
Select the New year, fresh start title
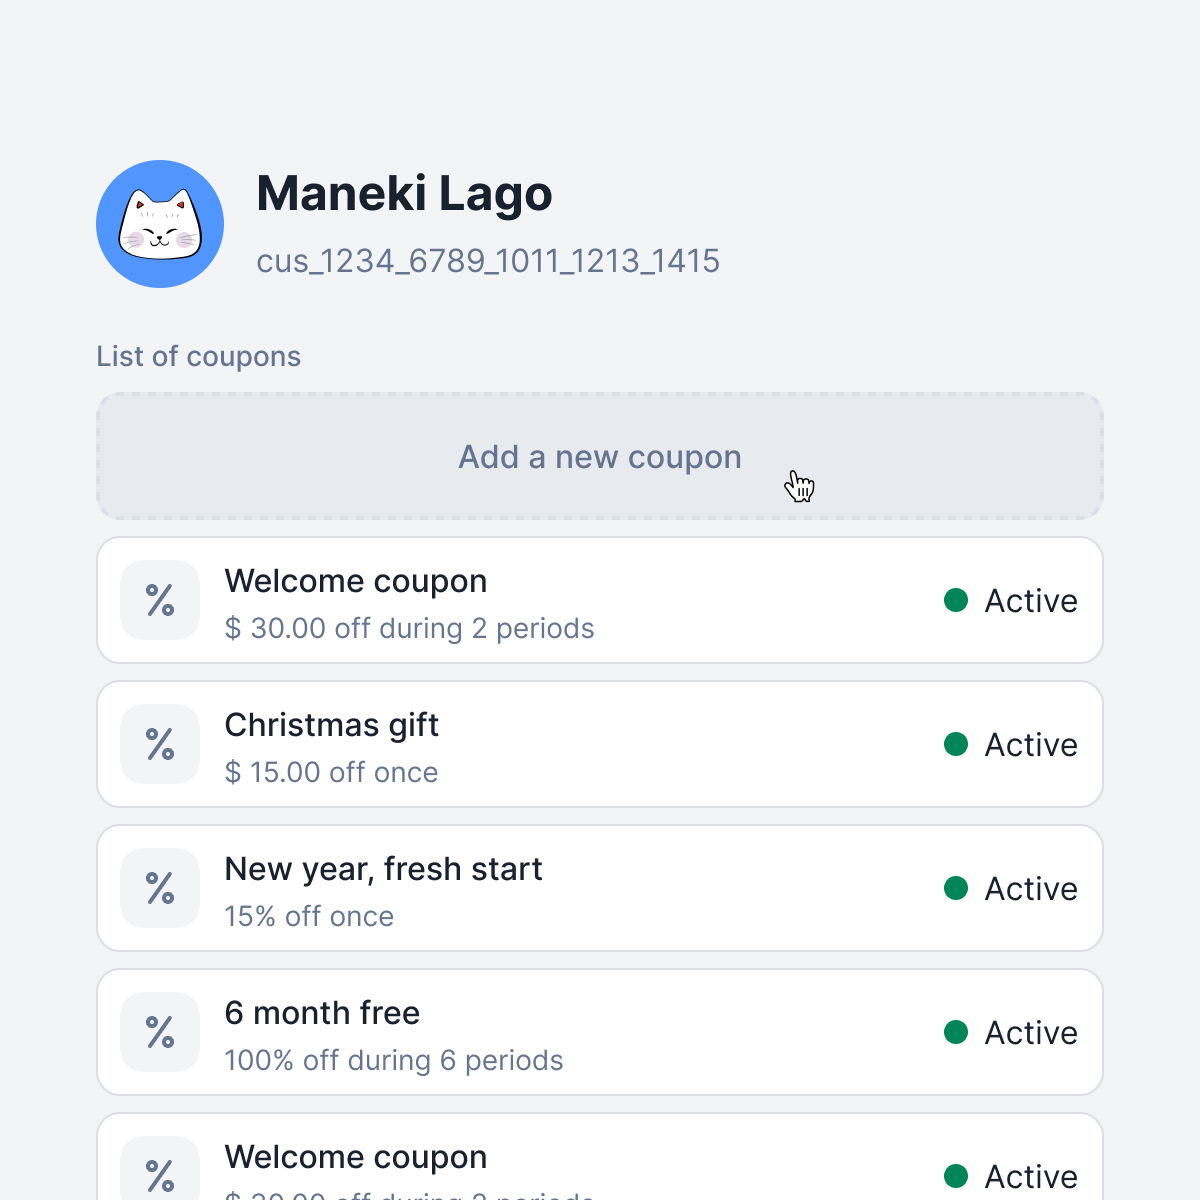383,869
